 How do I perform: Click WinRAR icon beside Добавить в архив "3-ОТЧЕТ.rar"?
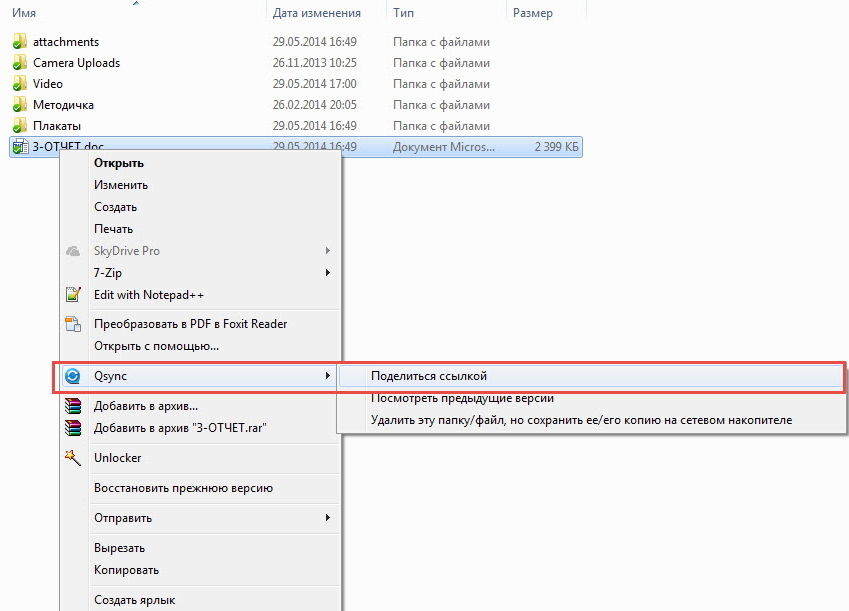(73, 428)
